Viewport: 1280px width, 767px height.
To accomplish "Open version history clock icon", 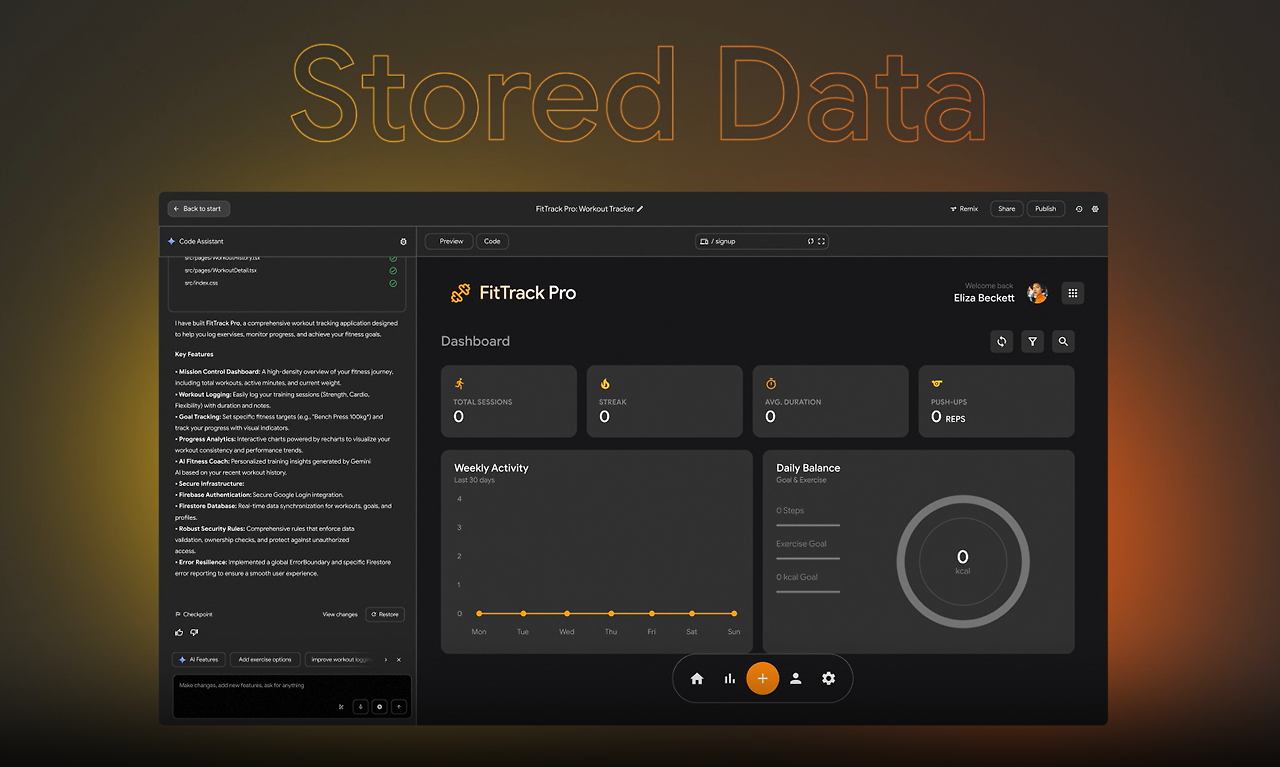I will point(1079,209).
